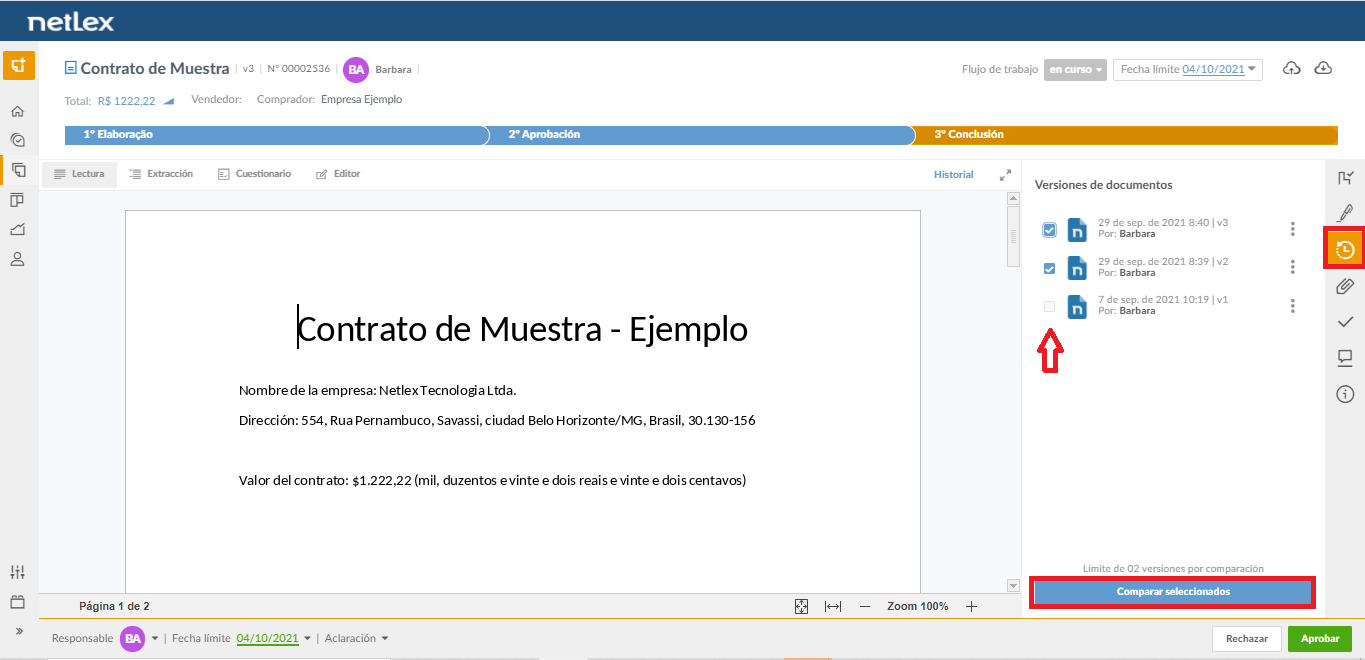Click the document scrollbar up arrow
Viewport: 1365px width, 660px height.
(x=1013, y=198)
